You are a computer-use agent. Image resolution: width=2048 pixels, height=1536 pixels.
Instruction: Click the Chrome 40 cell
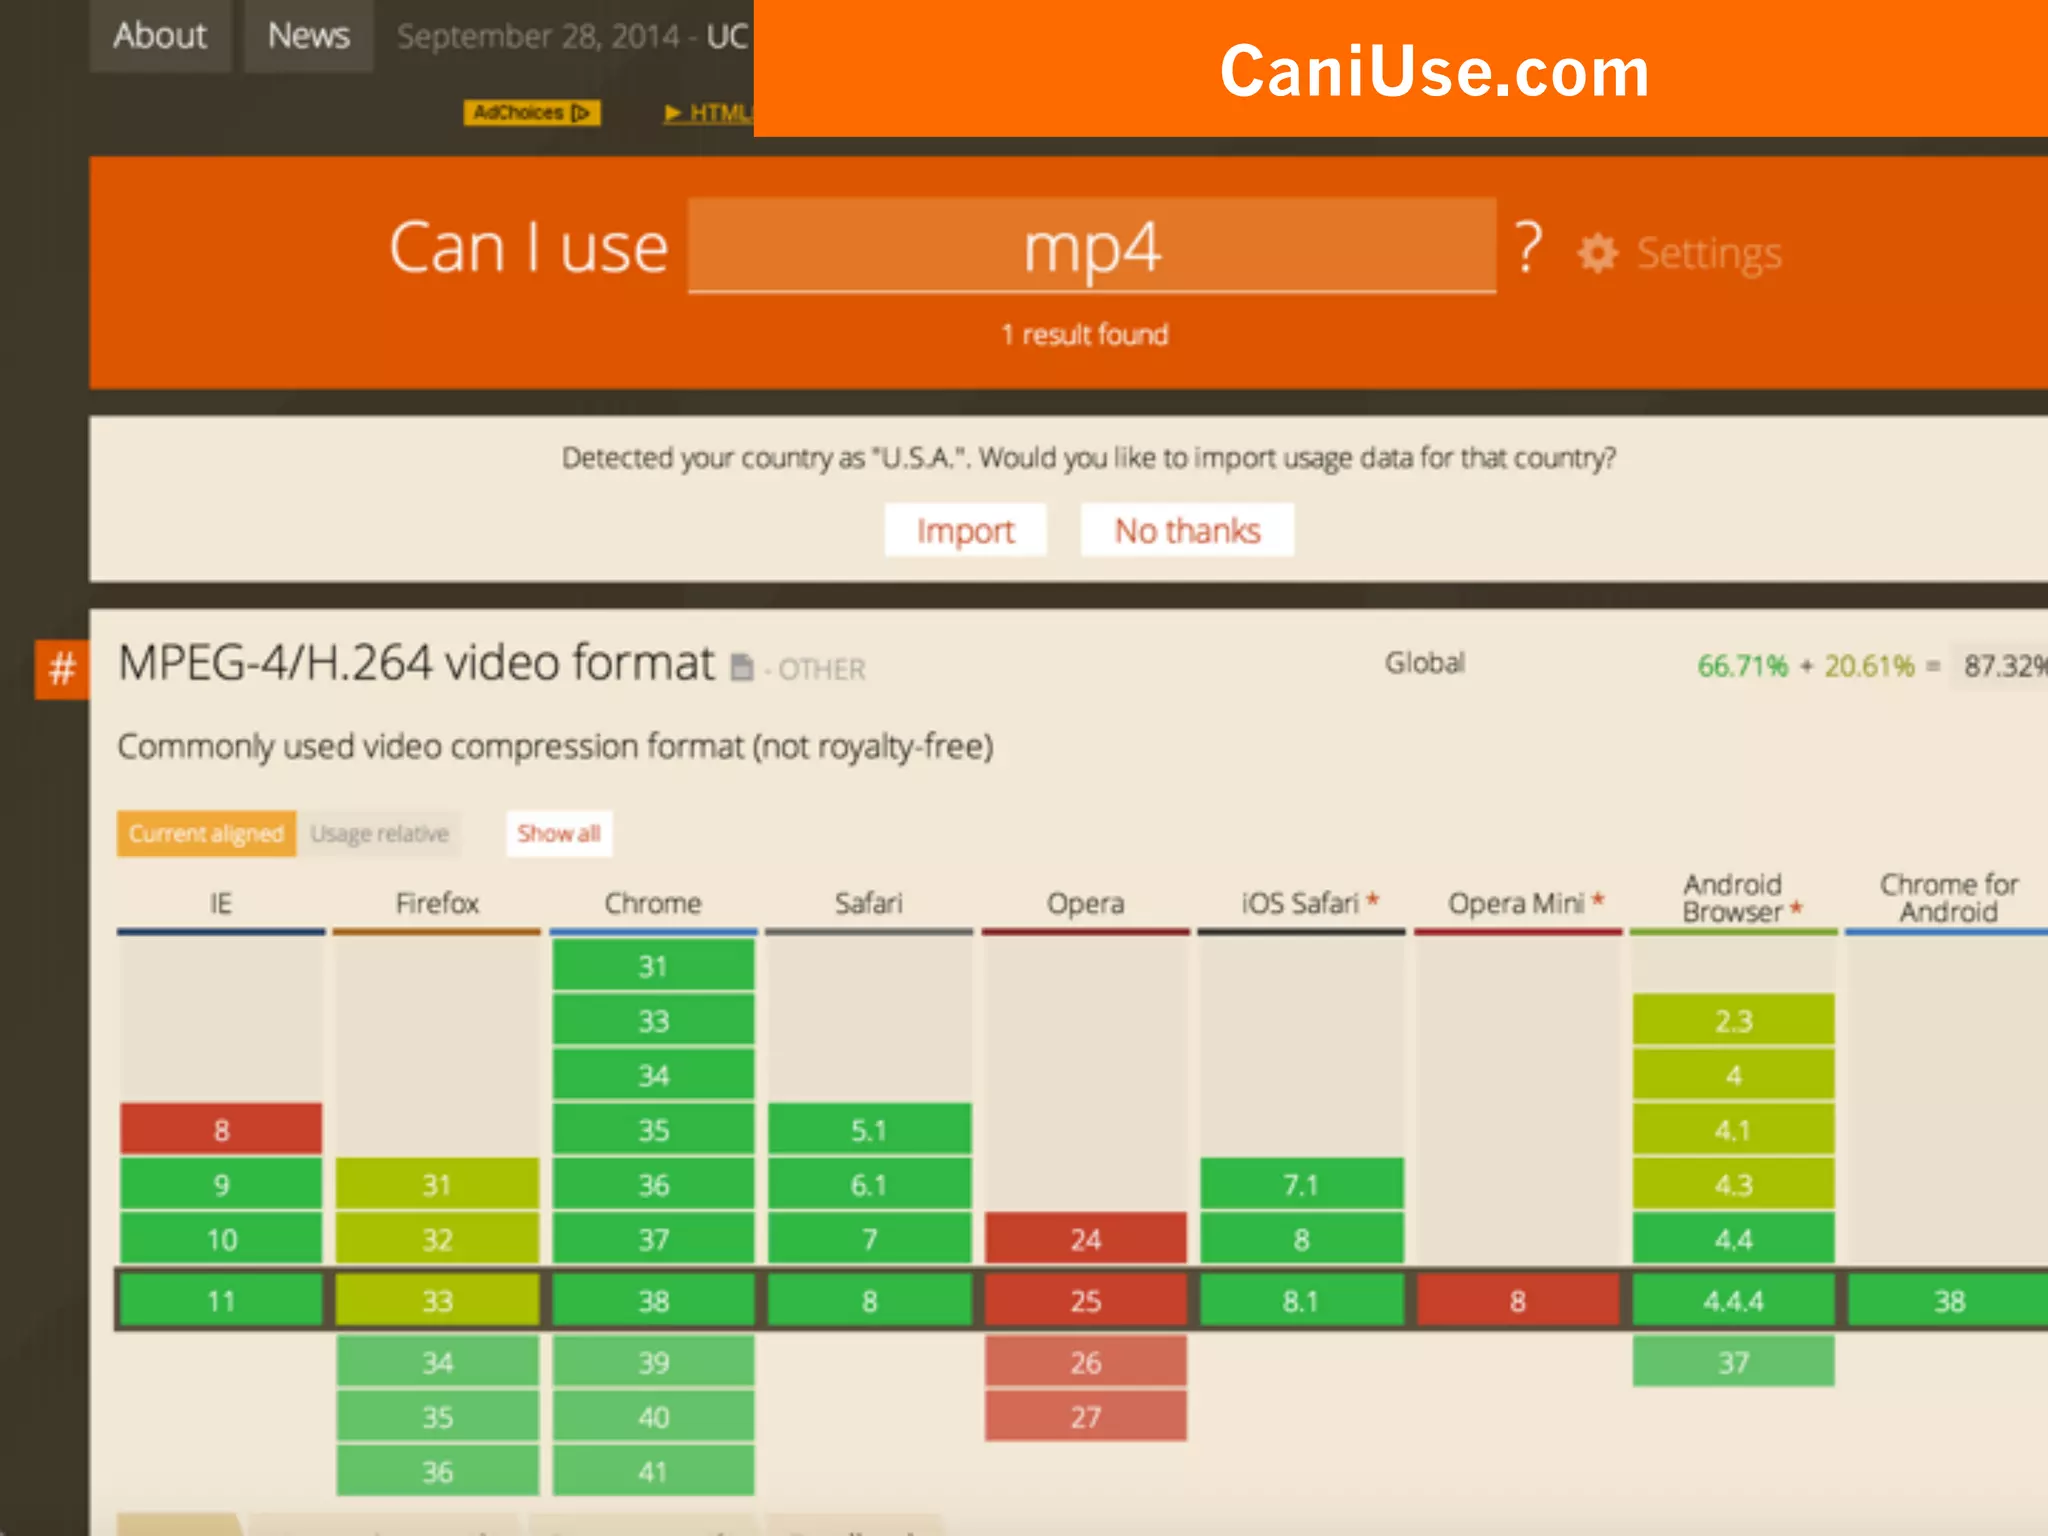653,1416
